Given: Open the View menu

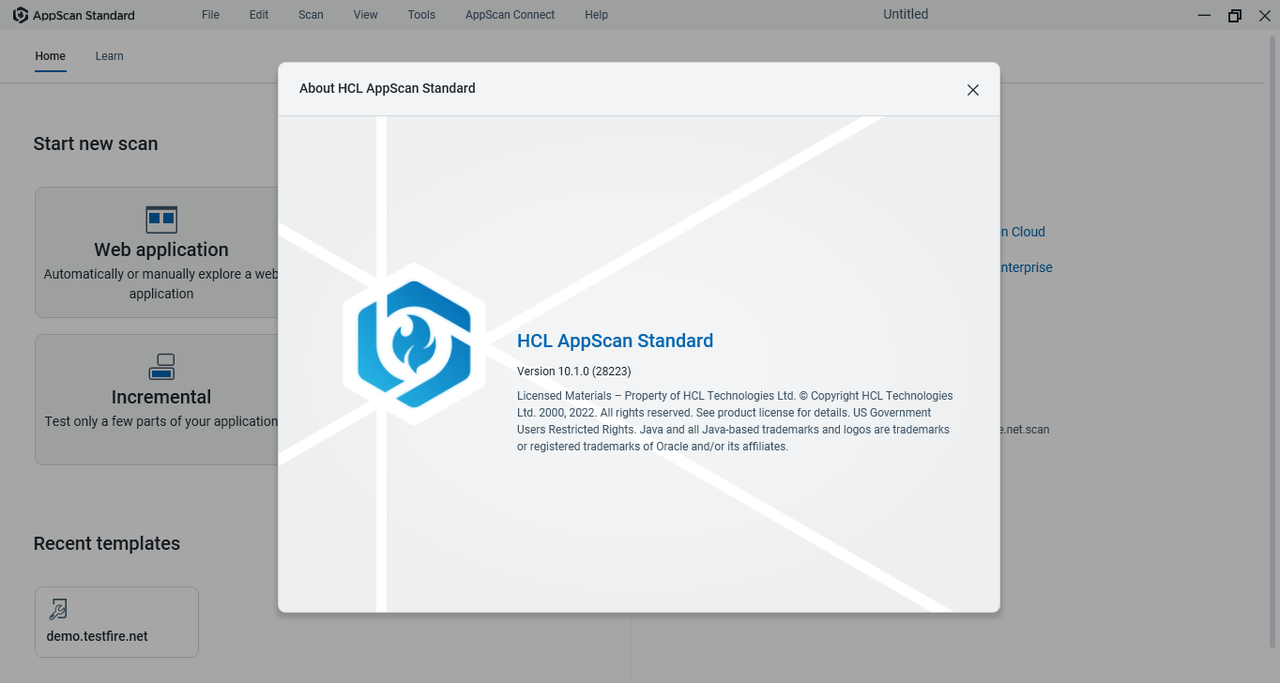Looking at the screenshot, I should (366, 15).
